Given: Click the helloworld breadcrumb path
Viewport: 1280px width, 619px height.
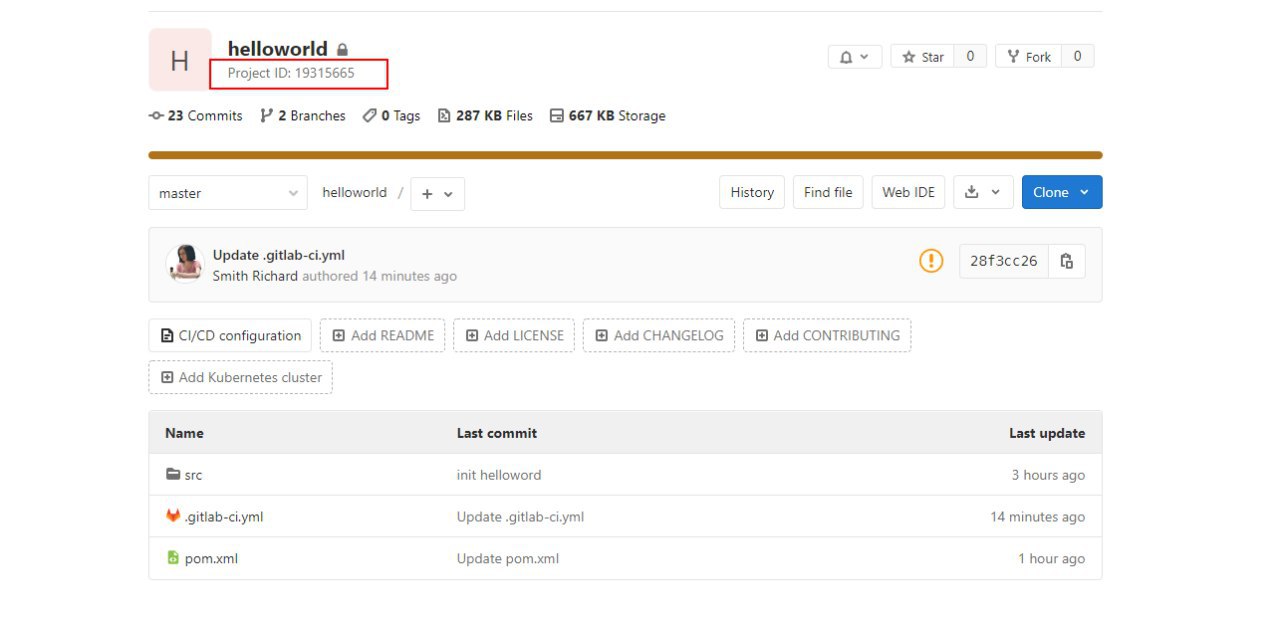Looking at the screenshot, I should click(x=354, y=193).
